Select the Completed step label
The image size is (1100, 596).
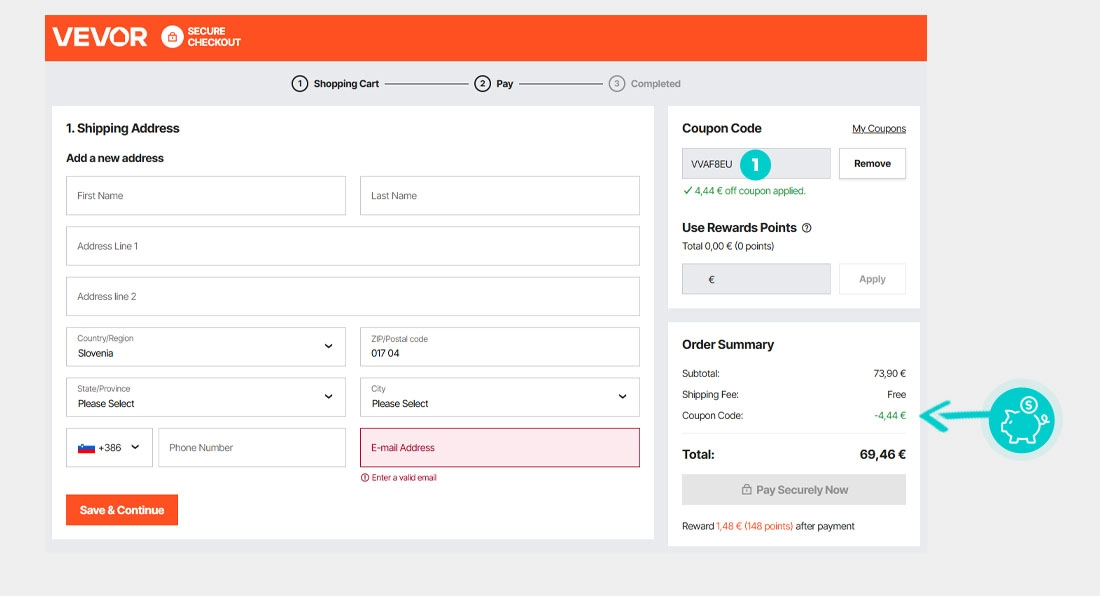pos(655,84)
